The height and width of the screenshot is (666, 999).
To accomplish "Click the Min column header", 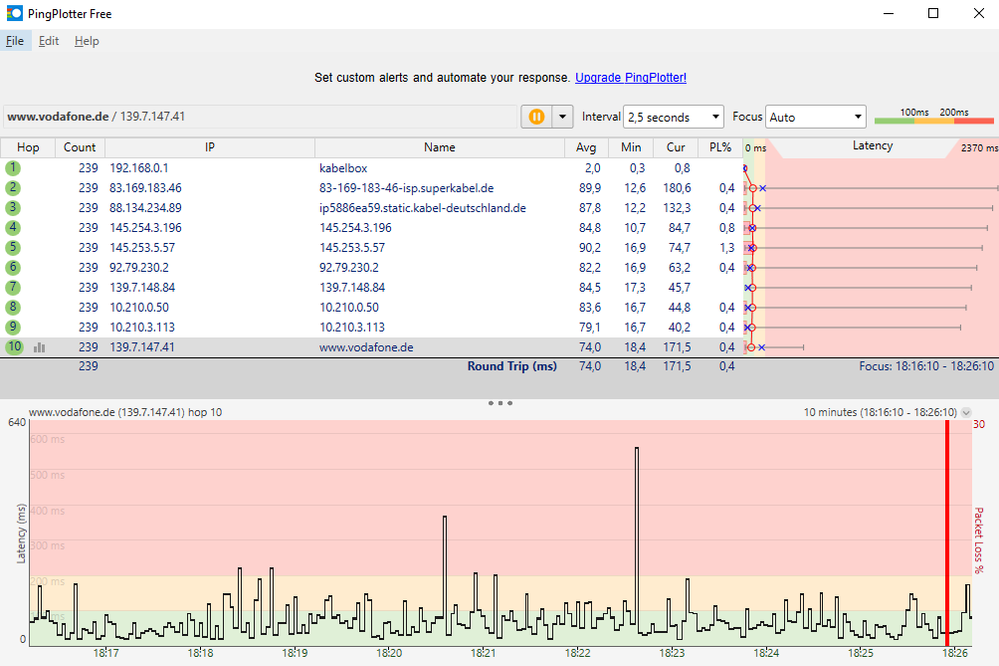I will pos(631,147).
